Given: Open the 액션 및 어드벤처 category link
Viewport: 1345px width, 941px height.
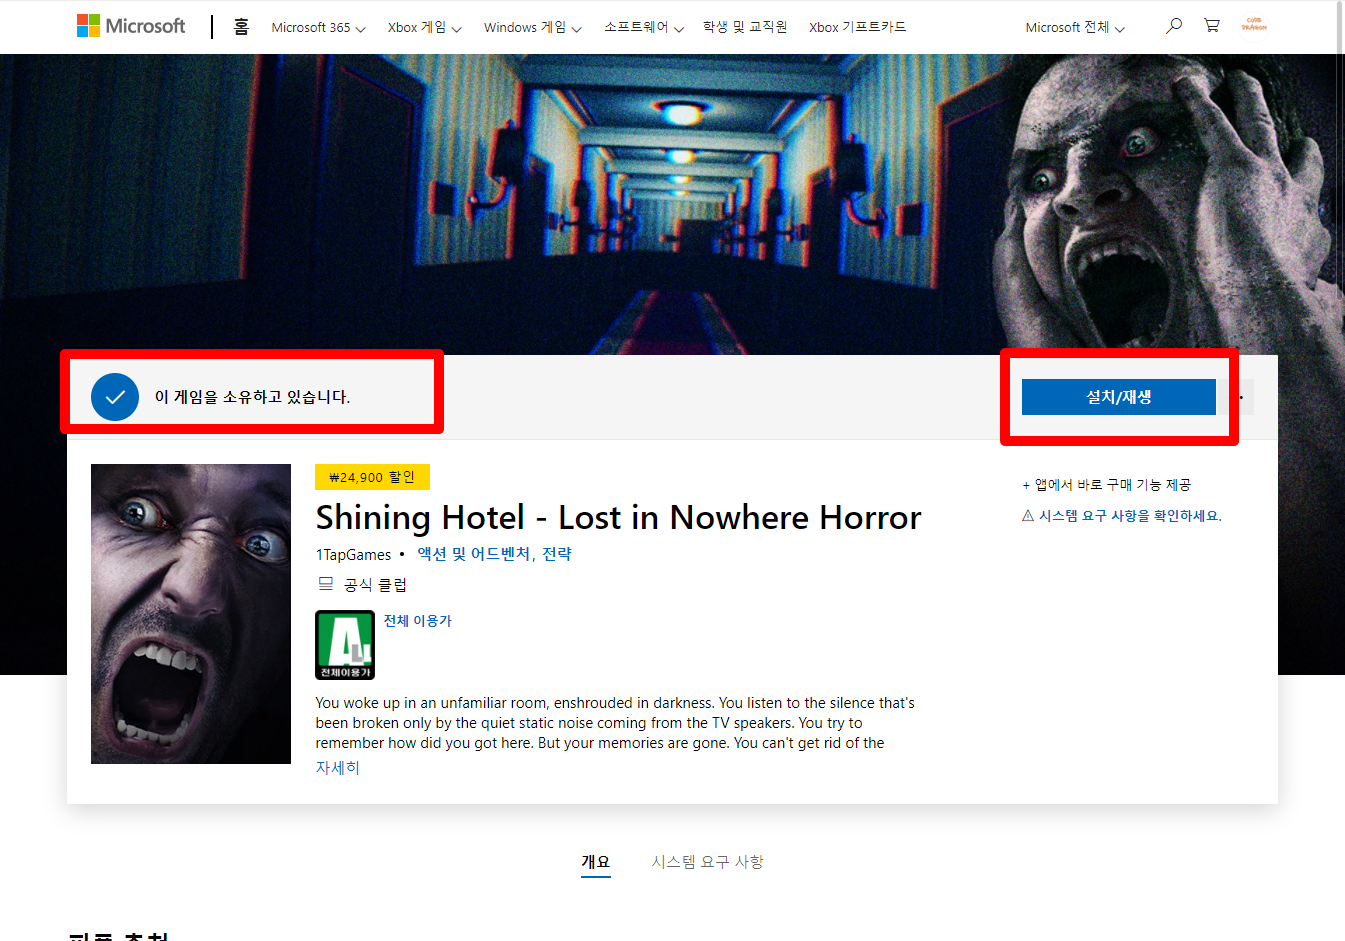Looking at the screenshot, I should pyautogui.click(x=473, y=554).
